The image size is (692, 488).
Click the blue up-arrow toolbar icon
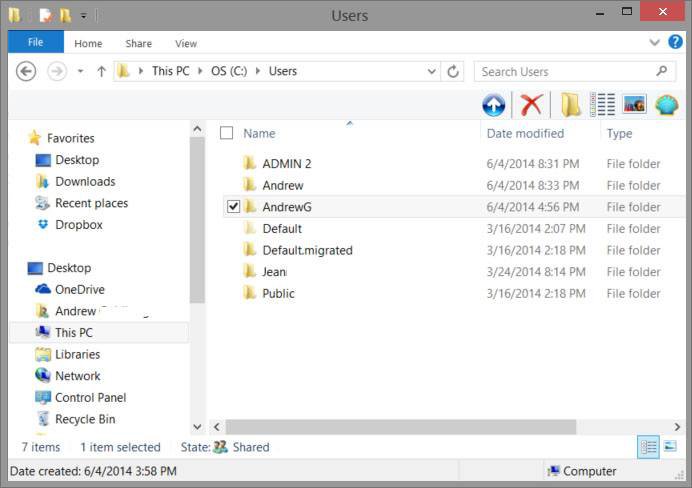pos(494,105)
